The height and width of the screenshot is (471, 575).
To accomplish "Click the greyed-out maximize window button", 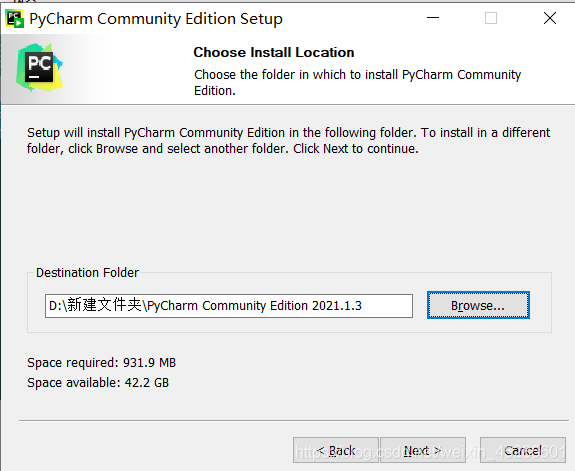I will (x=491, y=18).
